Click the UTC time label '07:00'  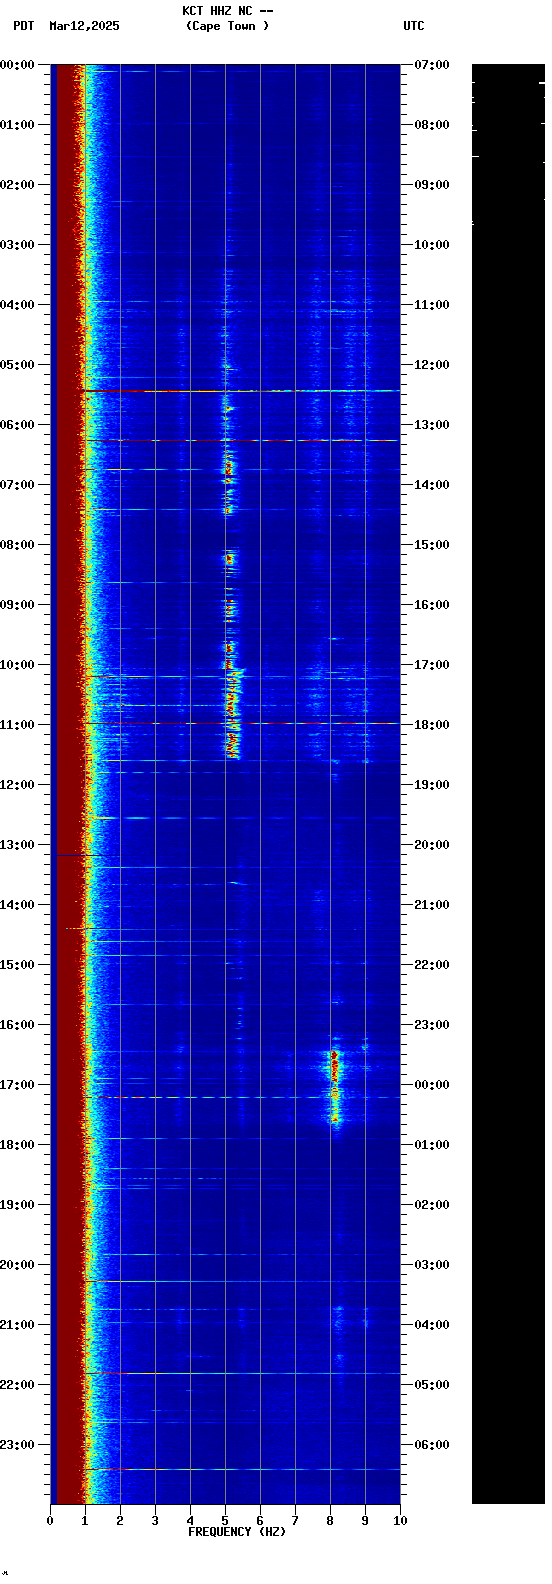coord(432,65)
